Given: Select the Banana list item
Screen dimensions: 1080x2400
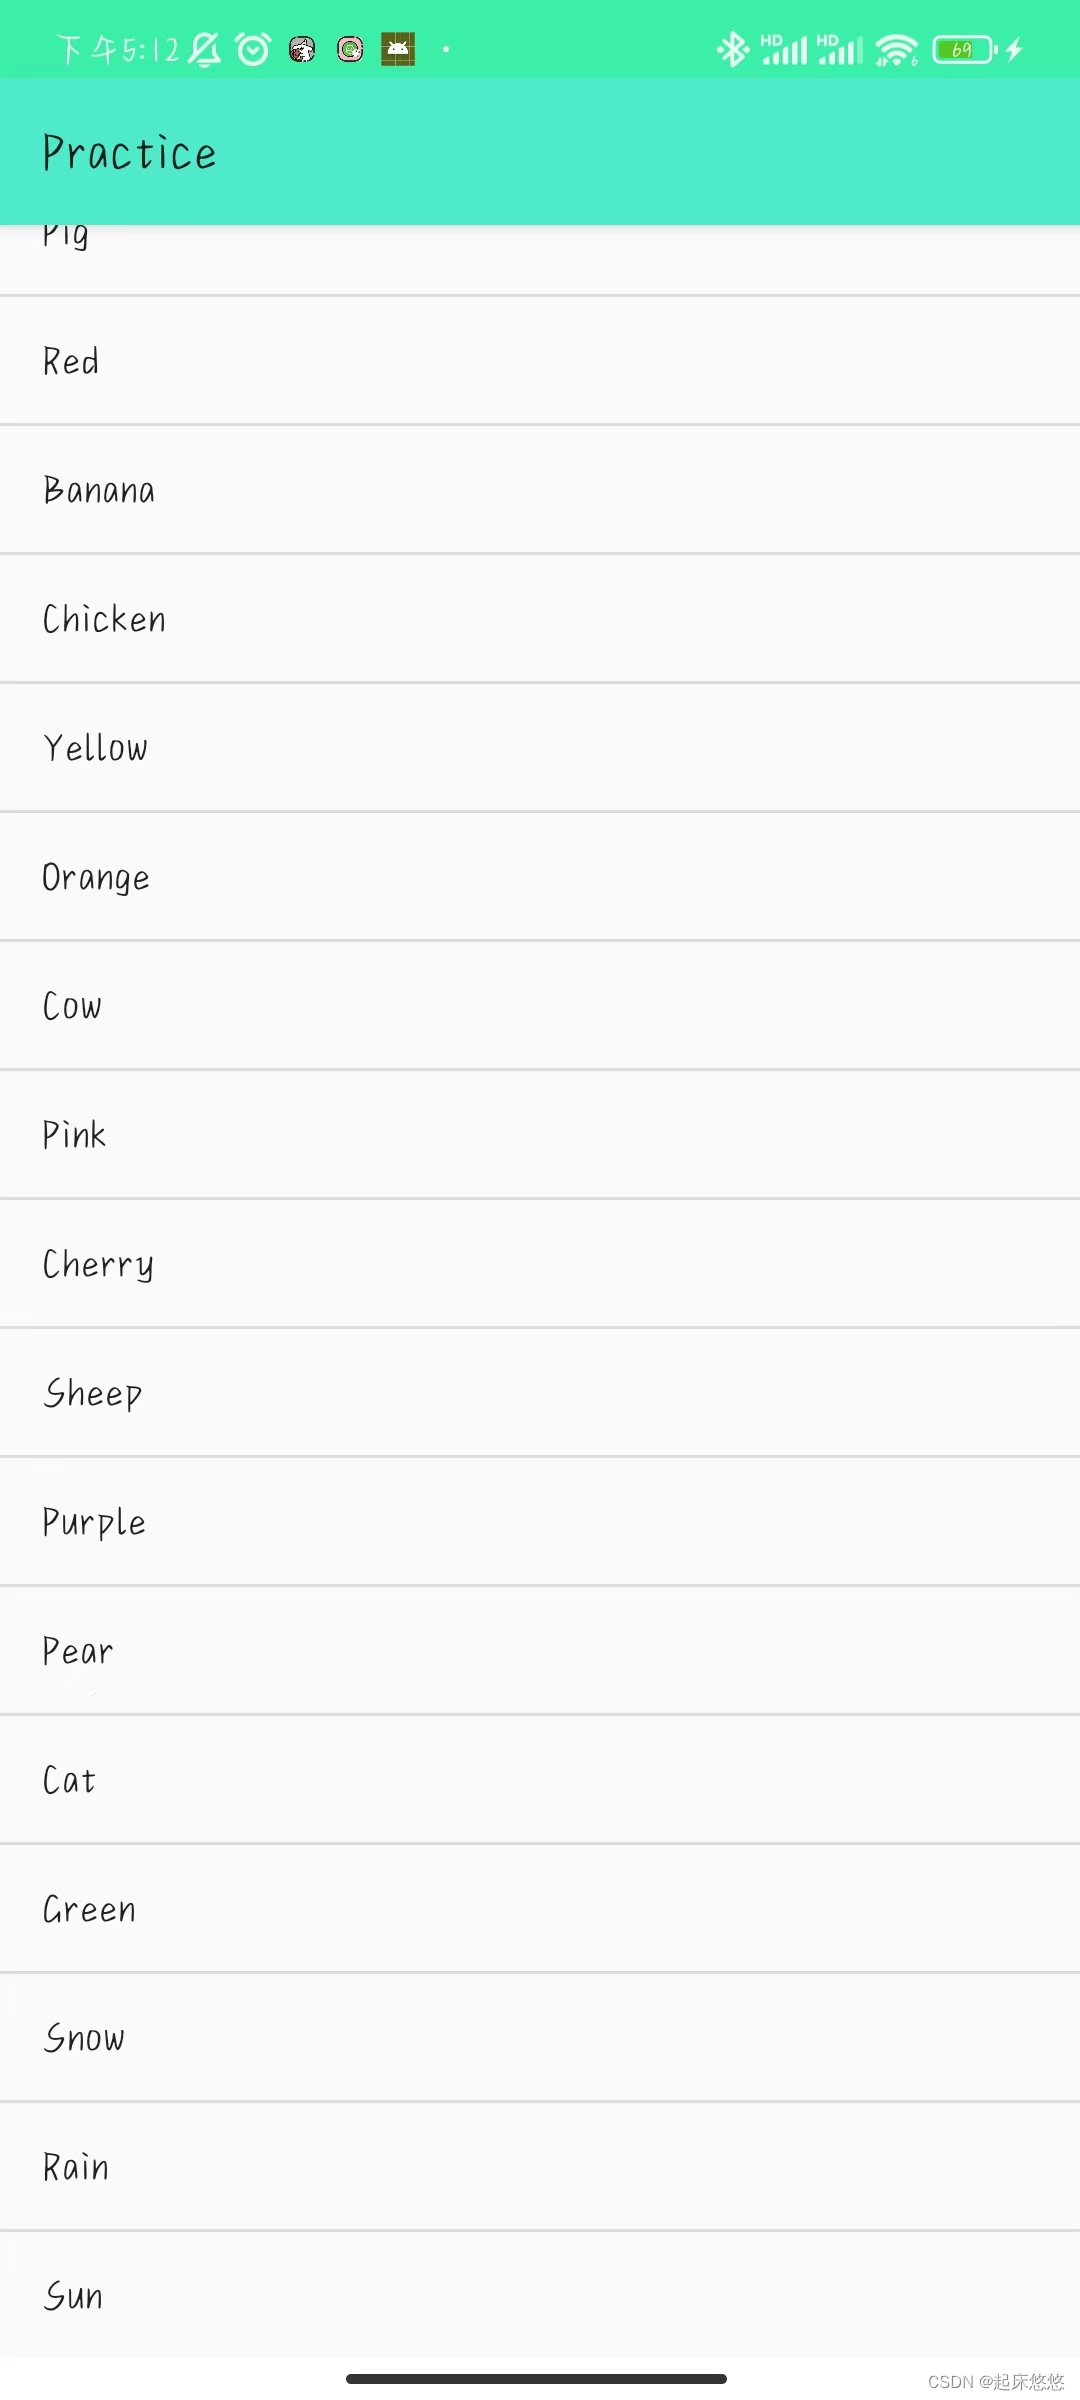Looking at the screenshot, I should point(540,490).
